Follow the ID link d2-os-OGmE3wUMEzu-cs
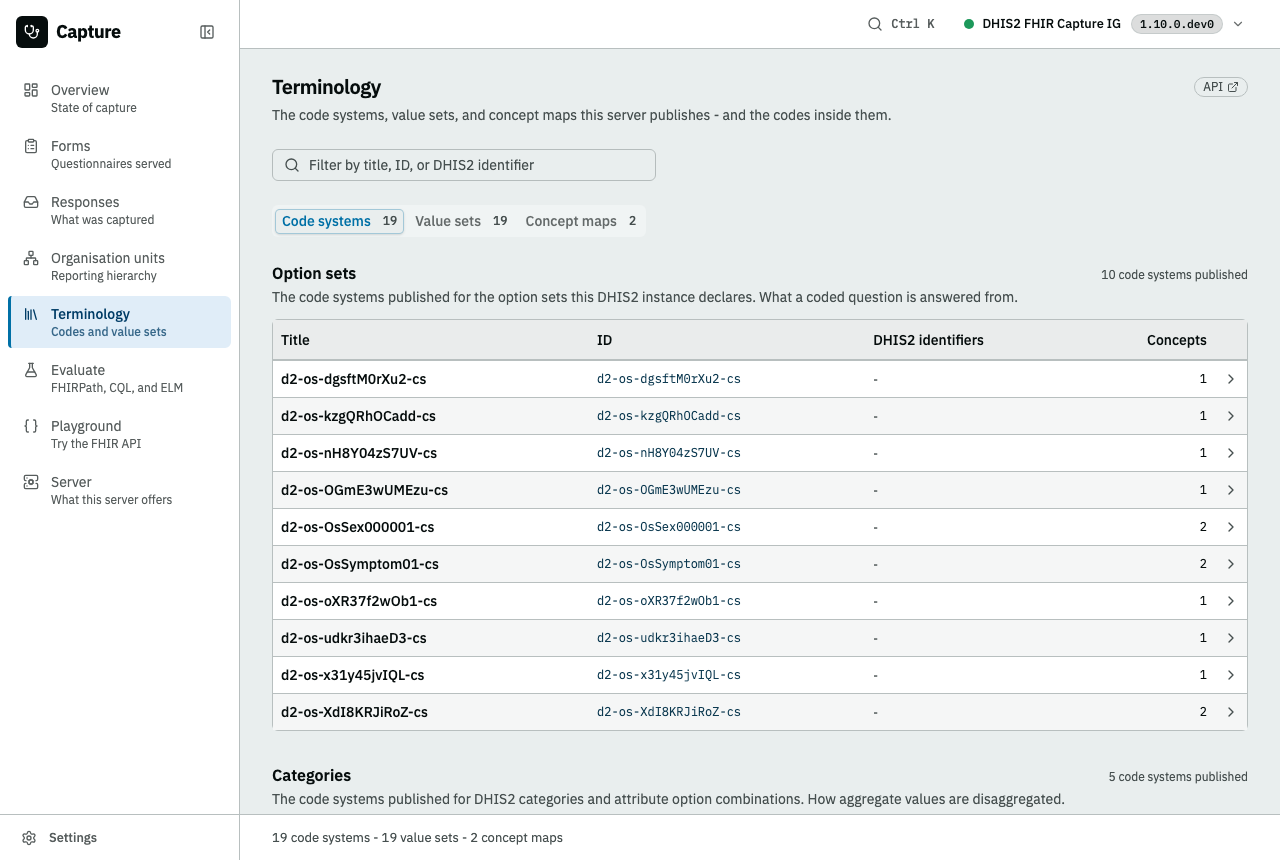The image size is (1280, 860). click(669, 490)
